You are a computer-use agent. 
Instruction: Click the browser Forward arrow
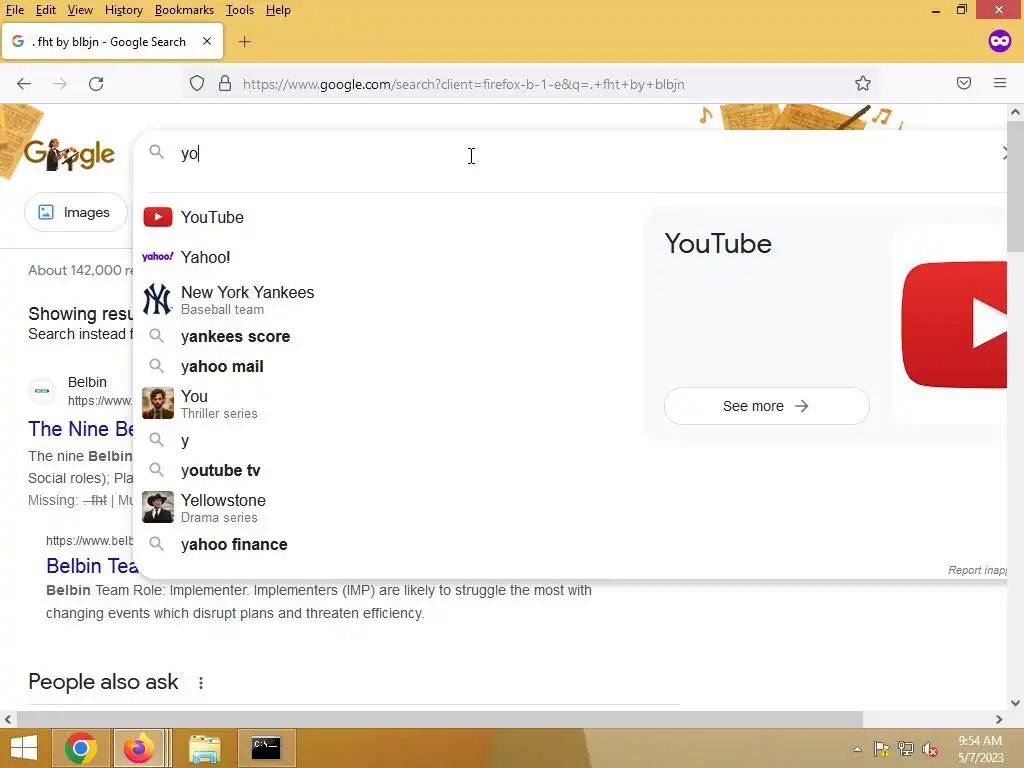click(60, 84)
